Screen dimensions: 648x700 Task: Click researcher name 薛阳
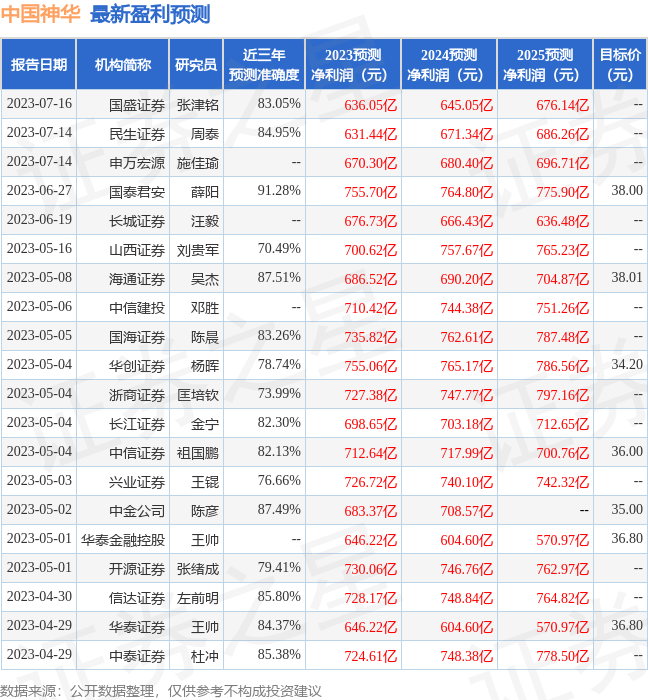[x=205, y=192]
